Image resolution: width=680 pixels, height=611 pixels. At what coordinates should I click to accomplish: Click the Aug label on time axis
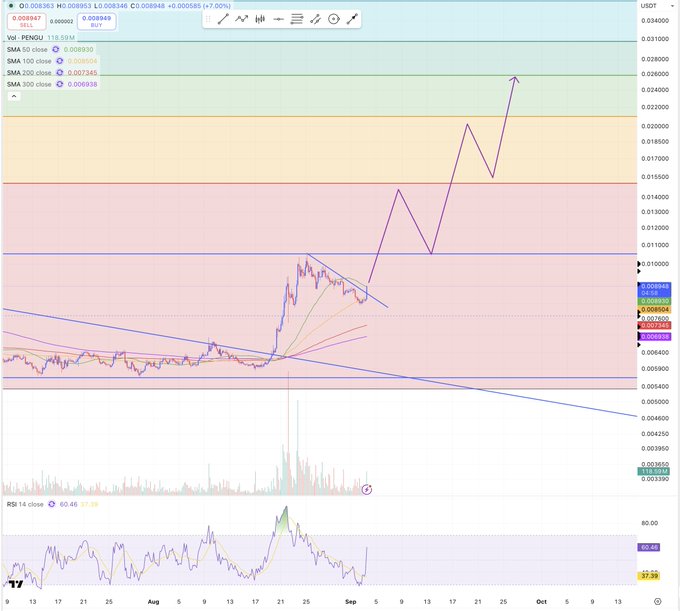[x=154, y=602]
